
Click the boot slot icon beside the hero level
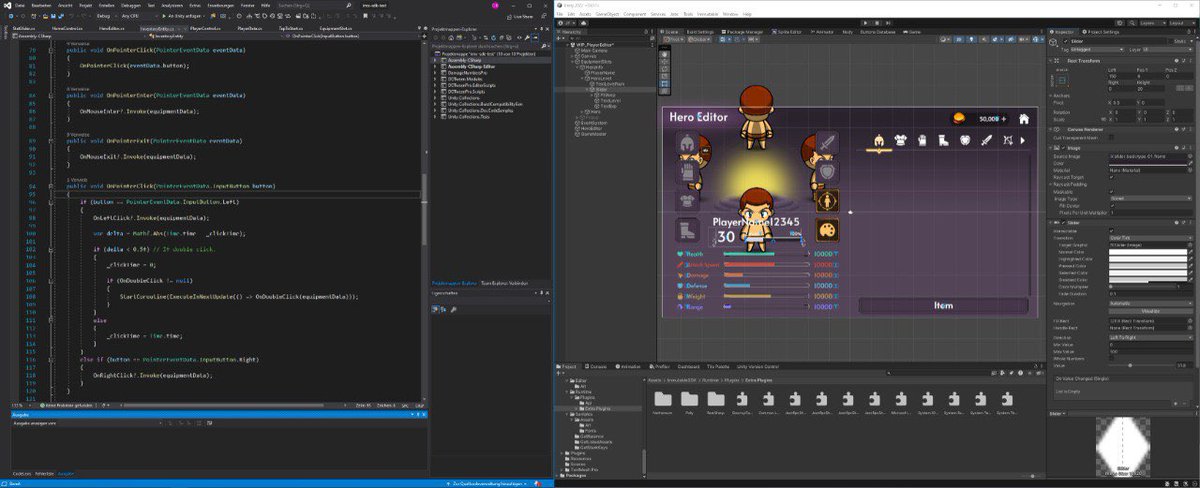pos(687,230)
